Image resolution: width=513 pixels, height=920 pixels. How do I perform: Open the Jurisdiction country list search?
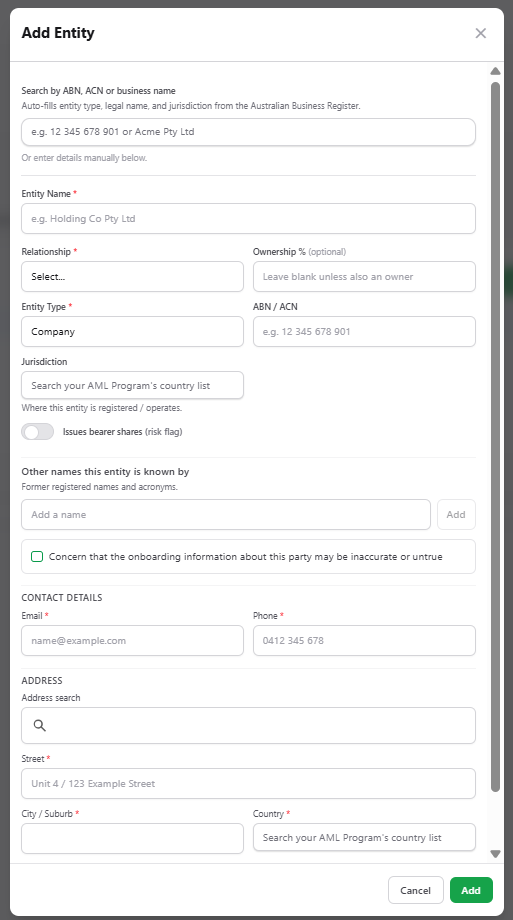(x=133, y=385)
